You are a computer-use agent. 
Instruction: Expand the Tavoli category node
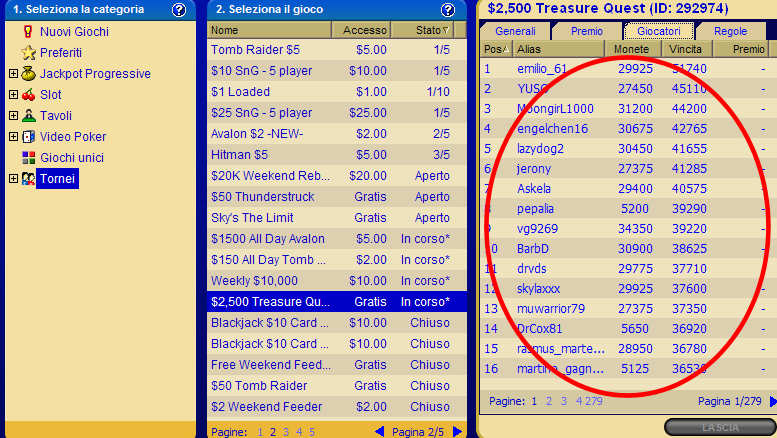[x=13, y=116]
